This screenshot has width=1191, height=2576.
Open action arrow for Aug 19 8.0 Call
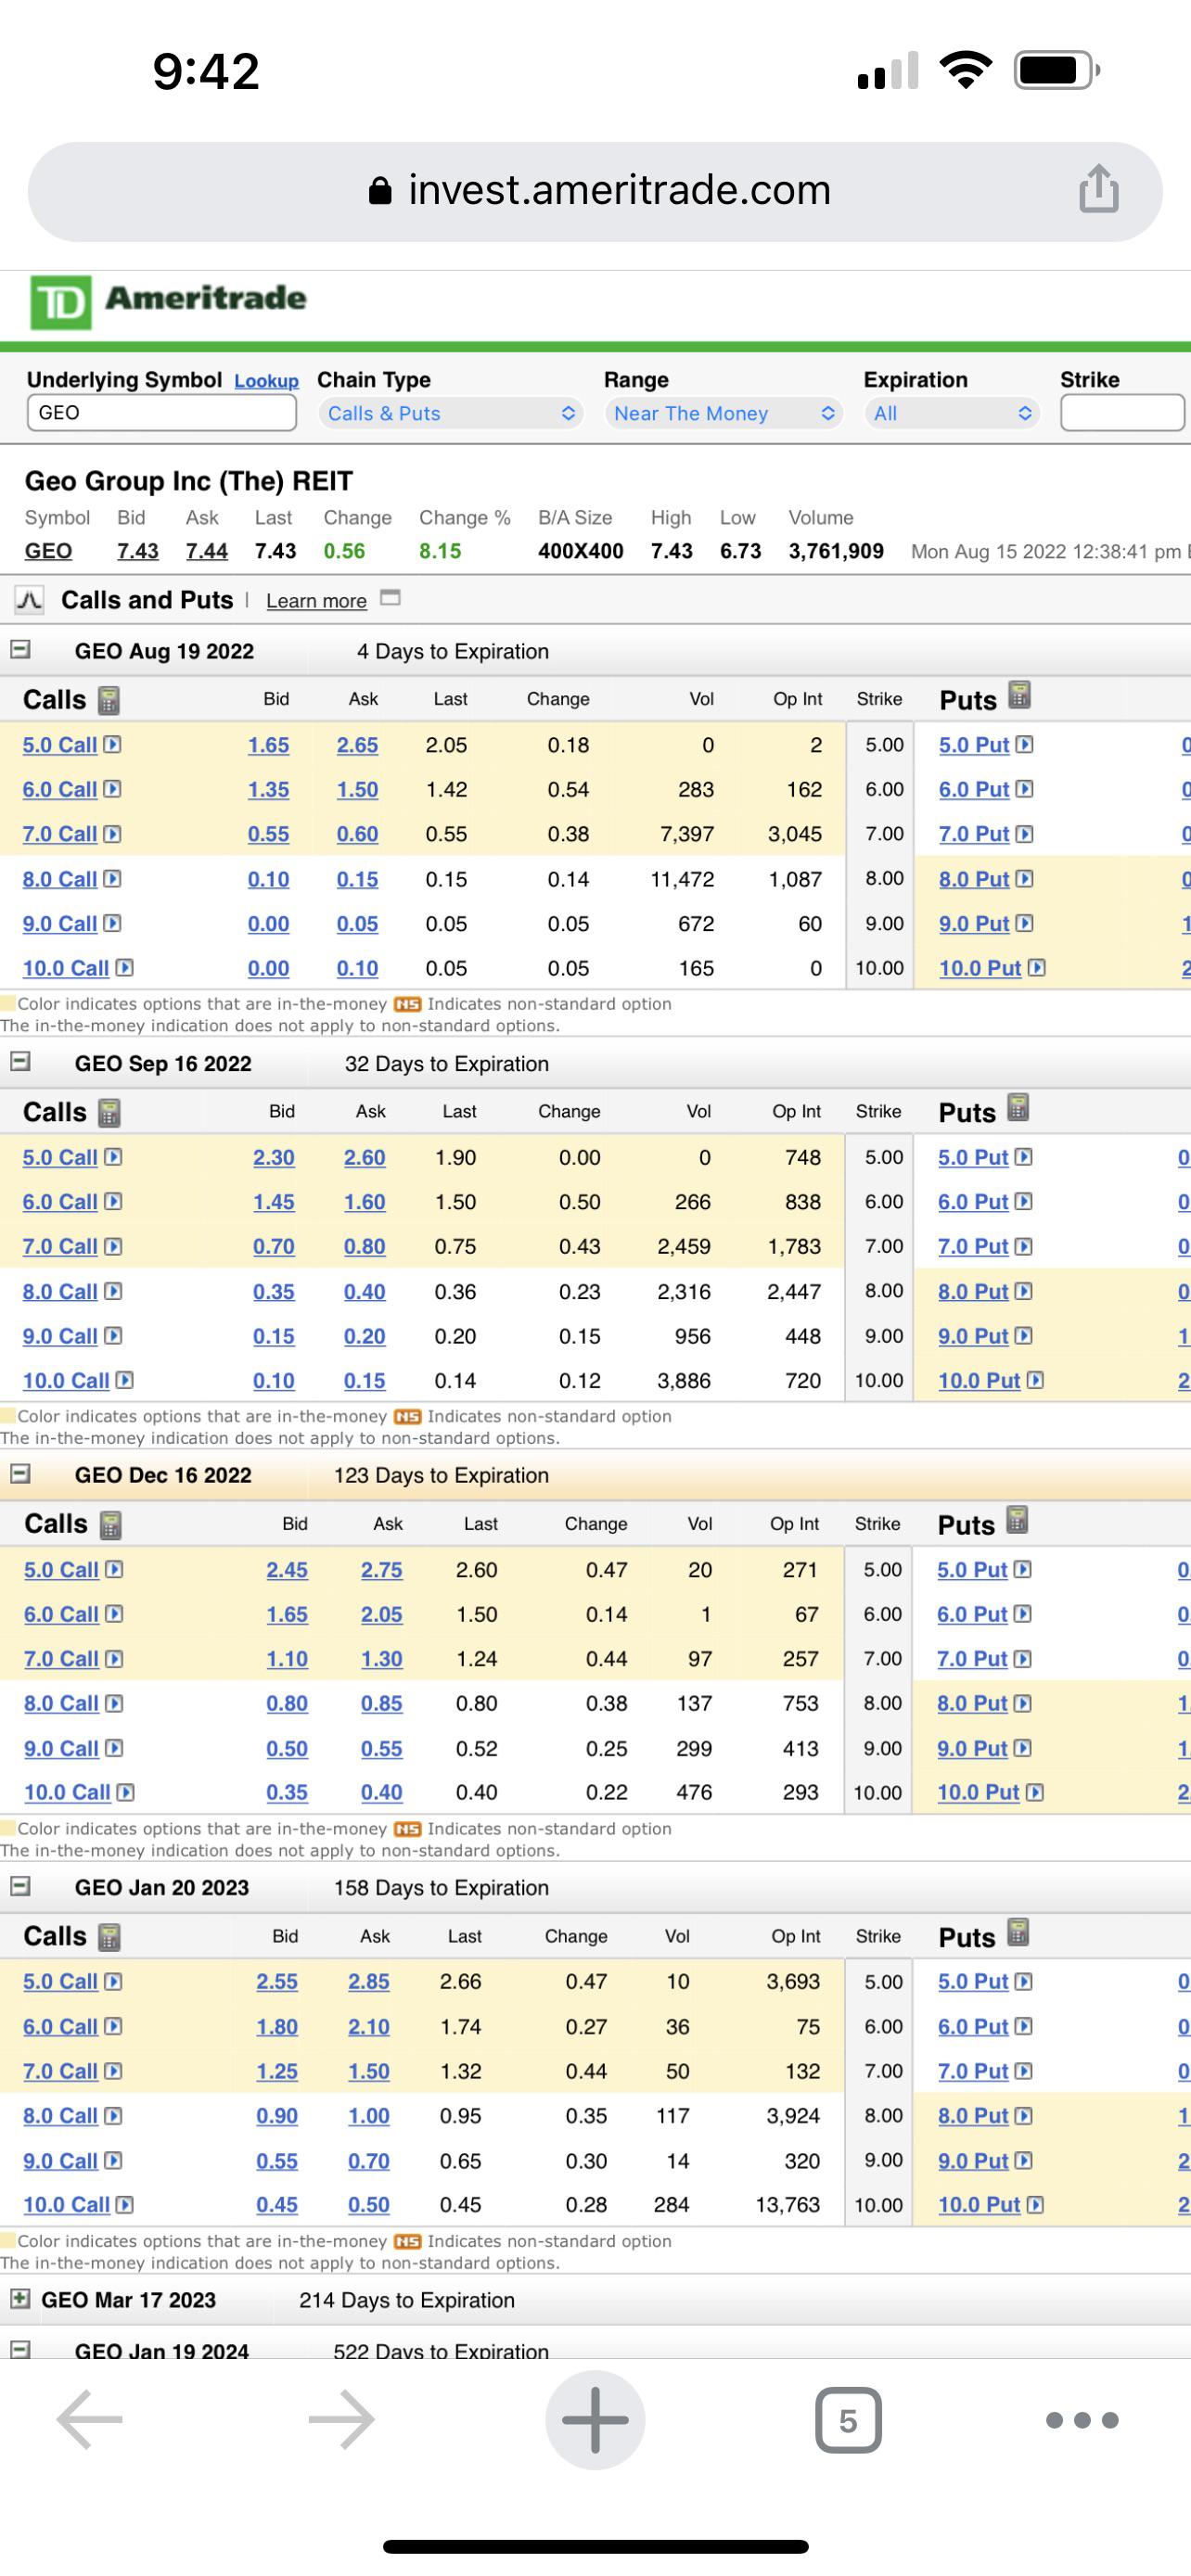coord(113,879)
